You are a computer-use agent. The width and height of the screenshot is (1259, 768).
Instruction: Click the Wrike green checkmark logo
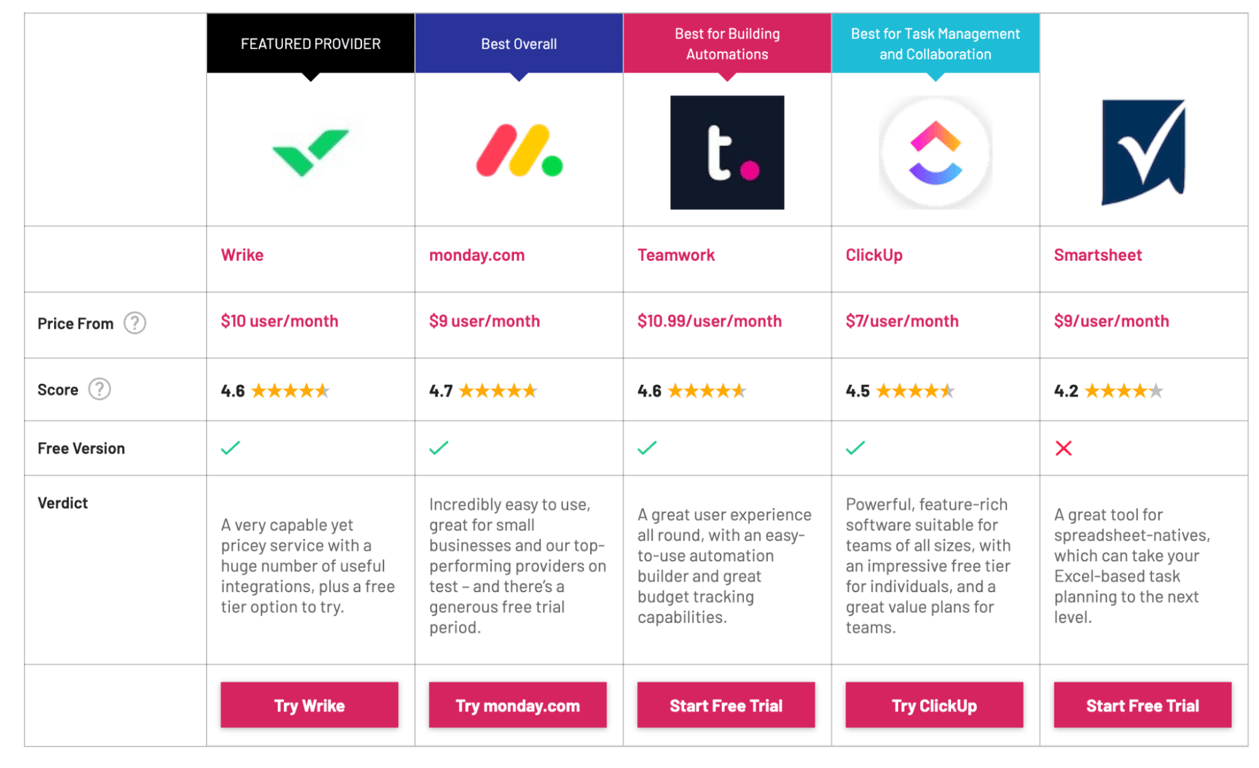pyautogui.click(x=309, y=152)
